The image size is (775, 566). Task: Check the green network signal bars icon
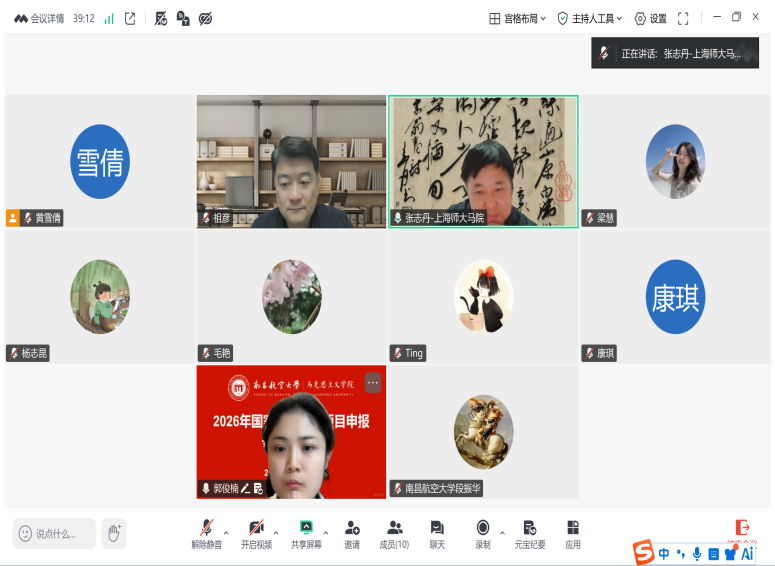109,19
